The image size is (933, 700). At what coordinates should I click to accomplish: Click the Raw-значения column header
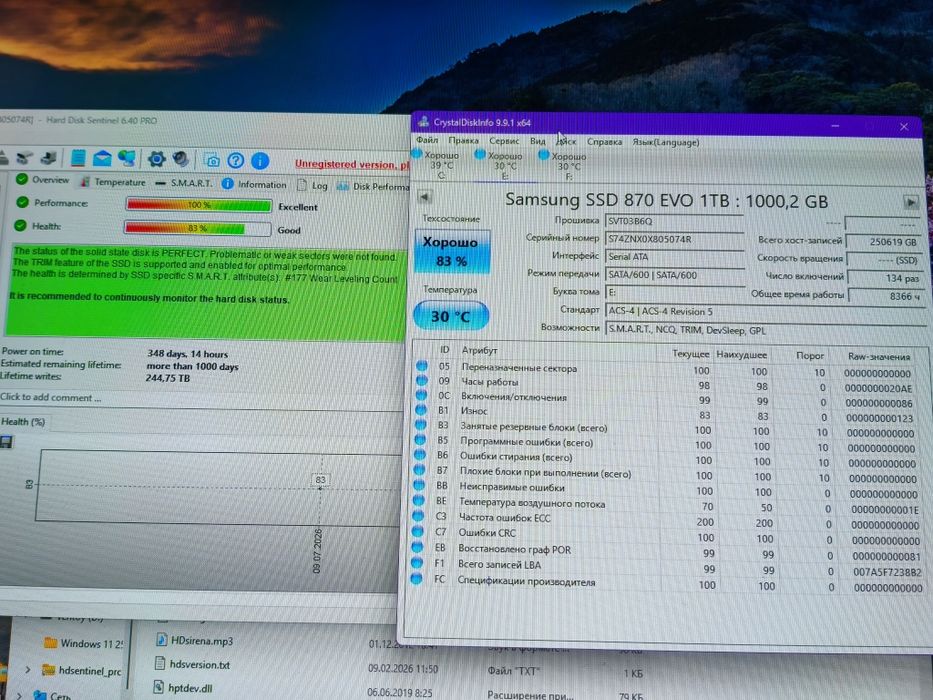pos(879,357)
